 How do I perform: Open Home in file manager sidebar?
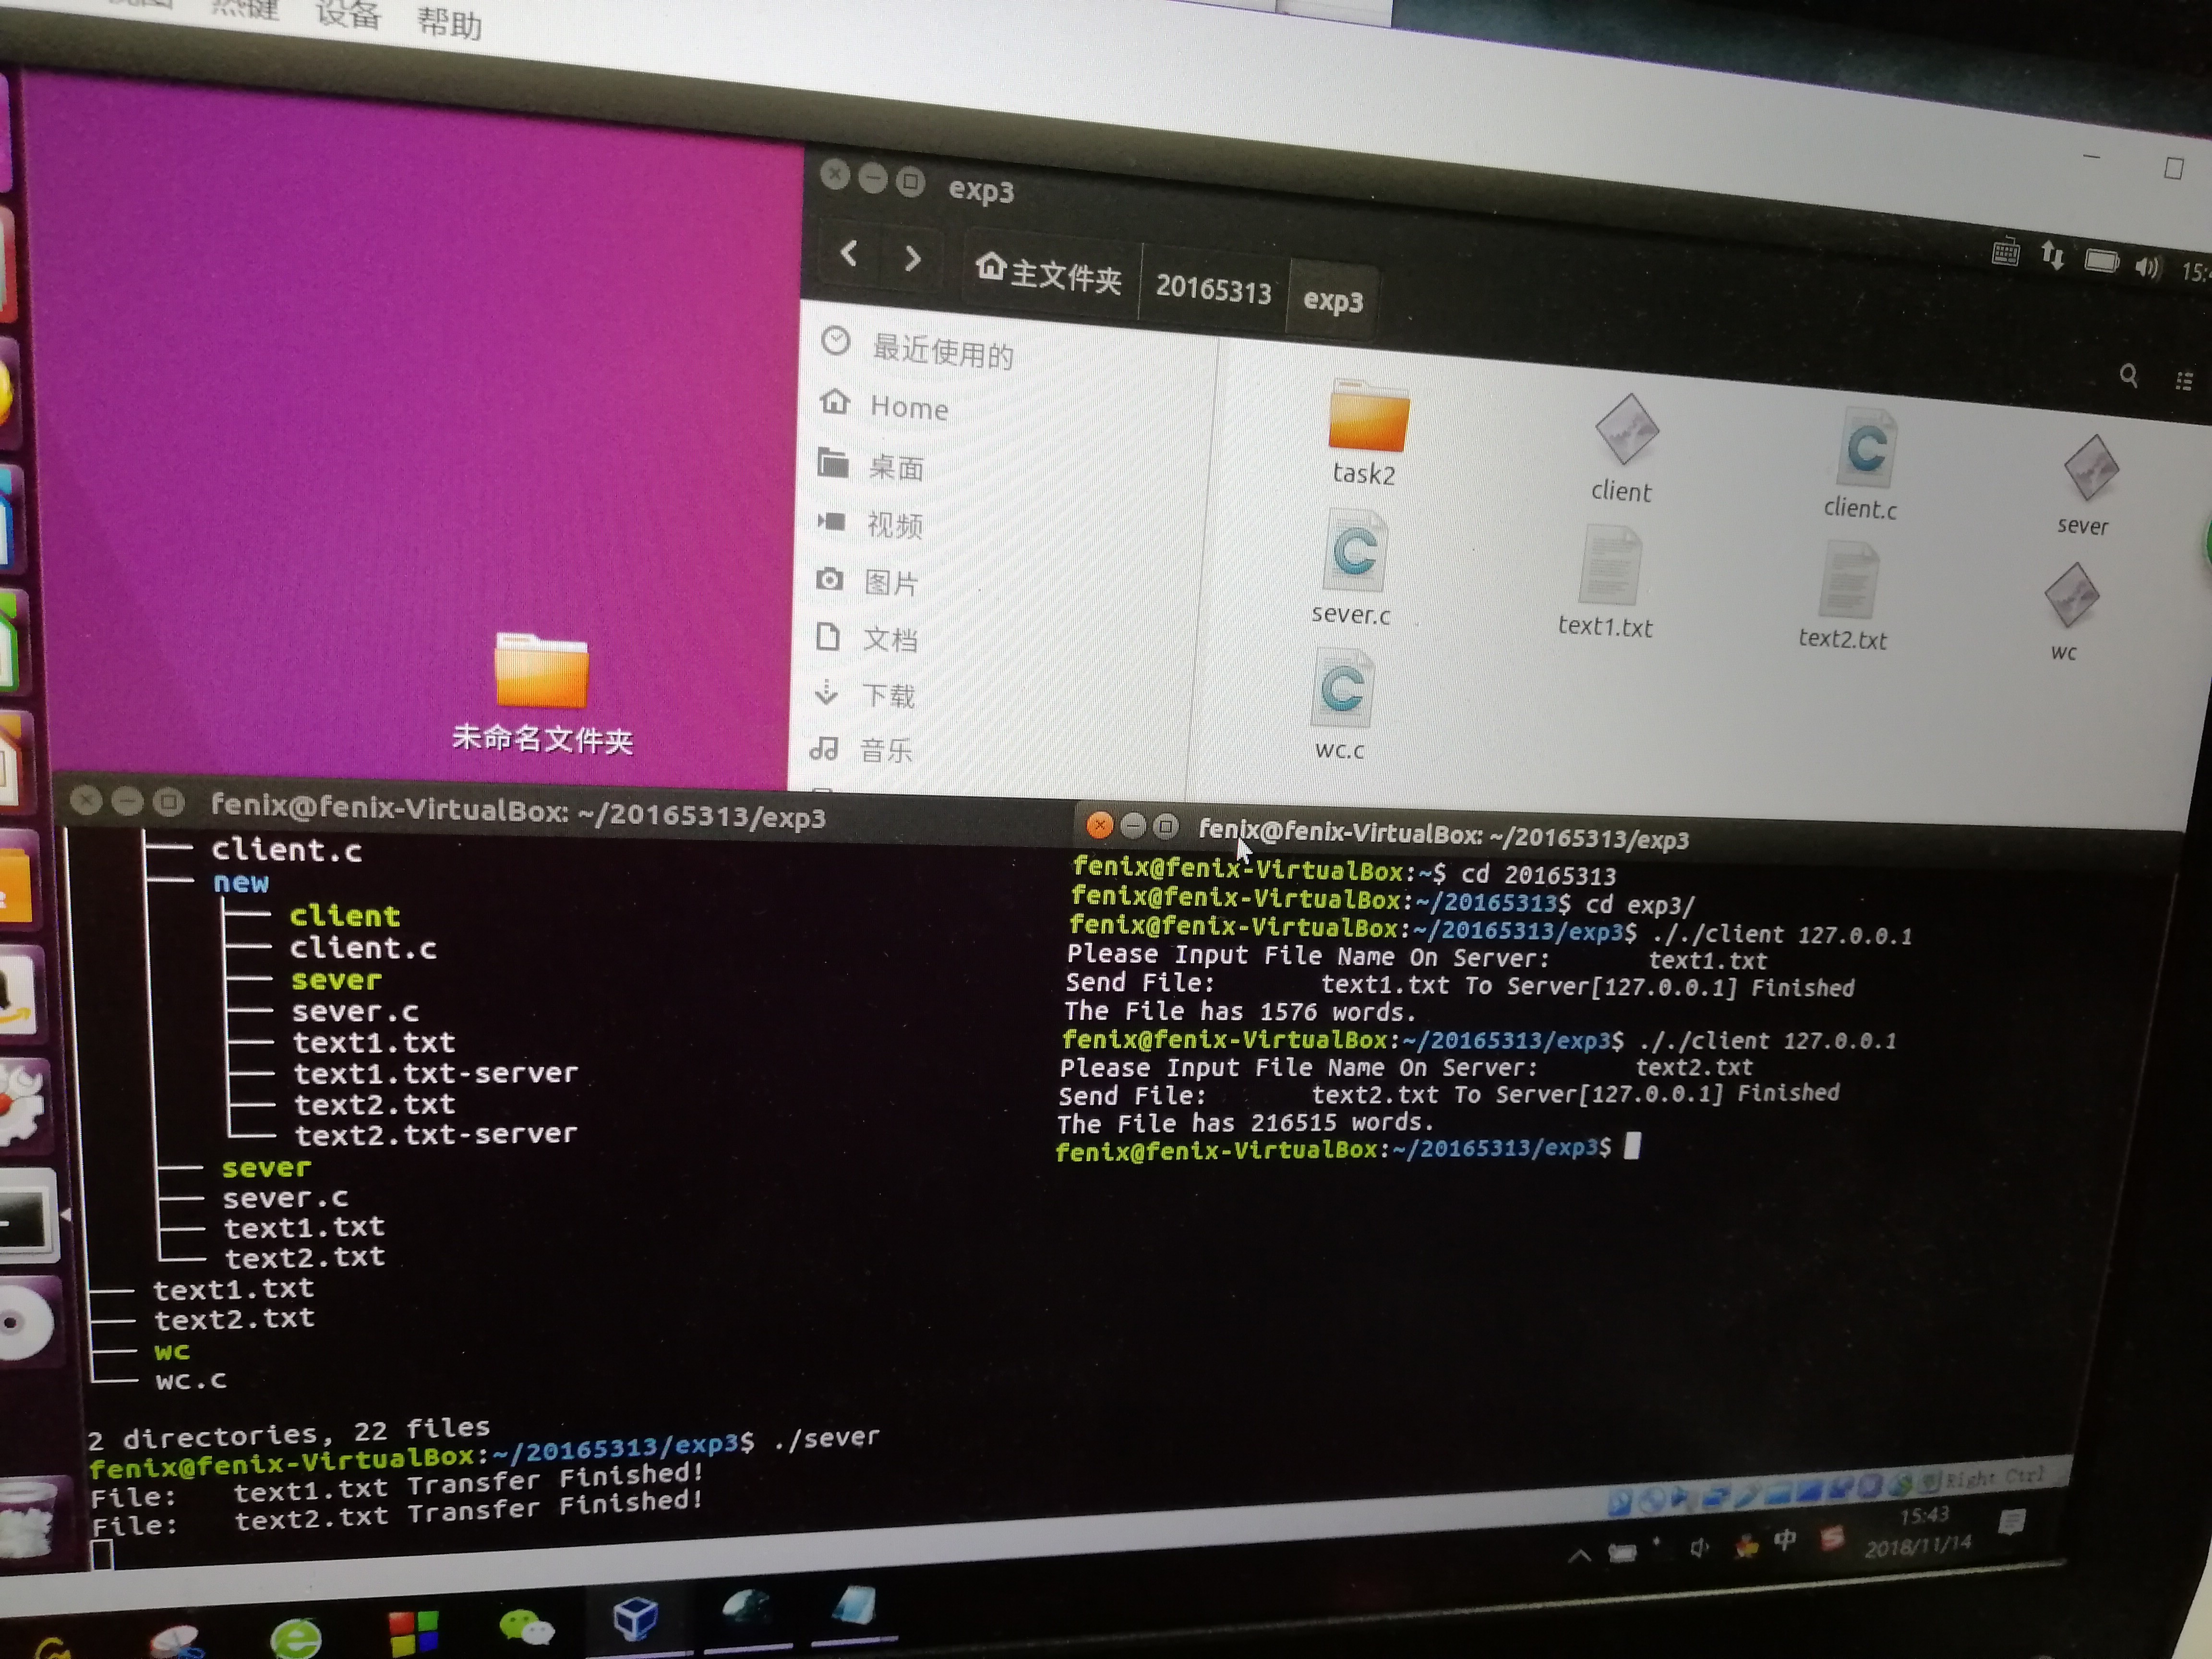[x=884, y=406]
